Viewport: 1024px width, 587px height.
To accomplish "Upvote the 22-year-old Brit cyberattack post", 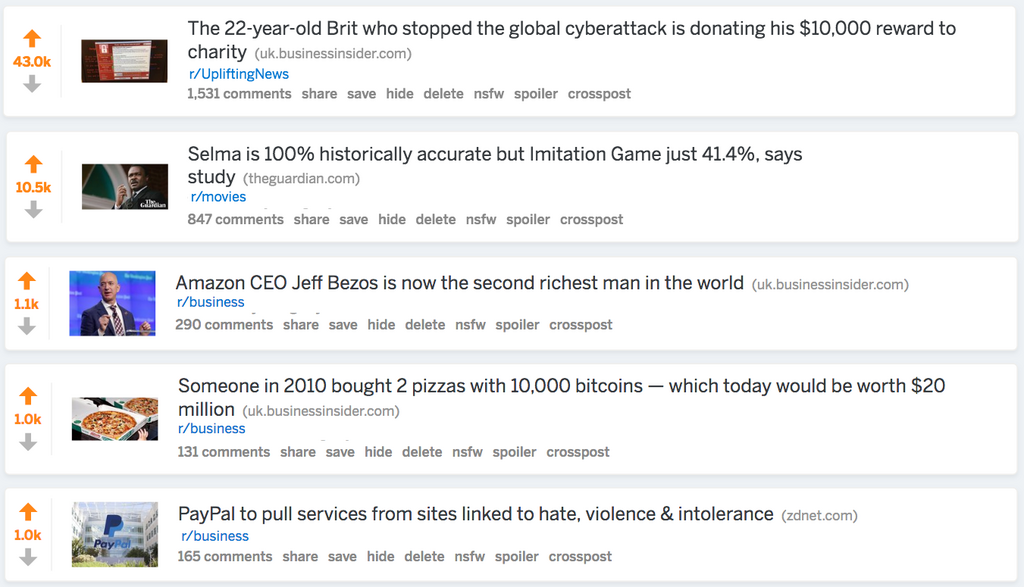I will tap(32, 39).
